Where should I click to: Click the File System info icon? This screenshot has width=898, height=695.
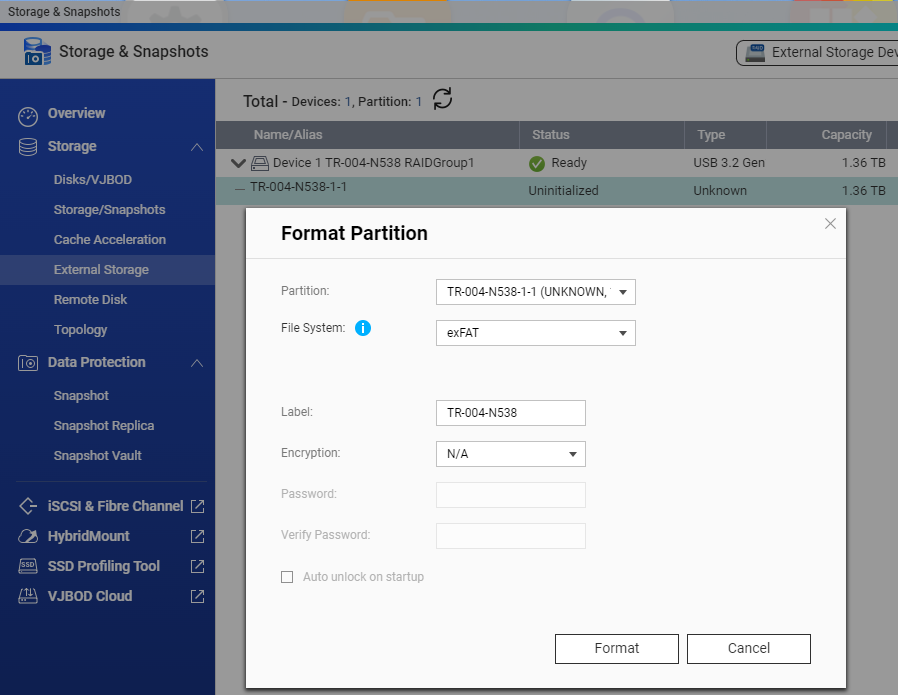[363, 328]
